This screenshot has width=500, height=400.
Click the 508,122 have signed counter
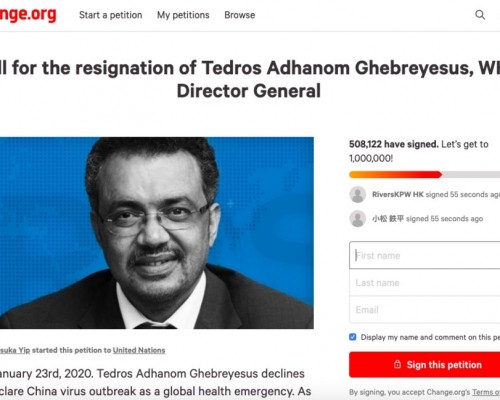click(x=394, y=144)
